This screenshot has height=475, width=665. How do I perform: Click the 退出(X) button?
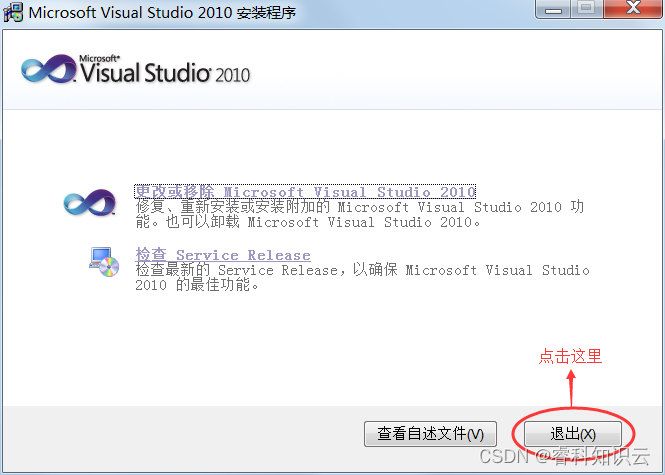(573, 433)
